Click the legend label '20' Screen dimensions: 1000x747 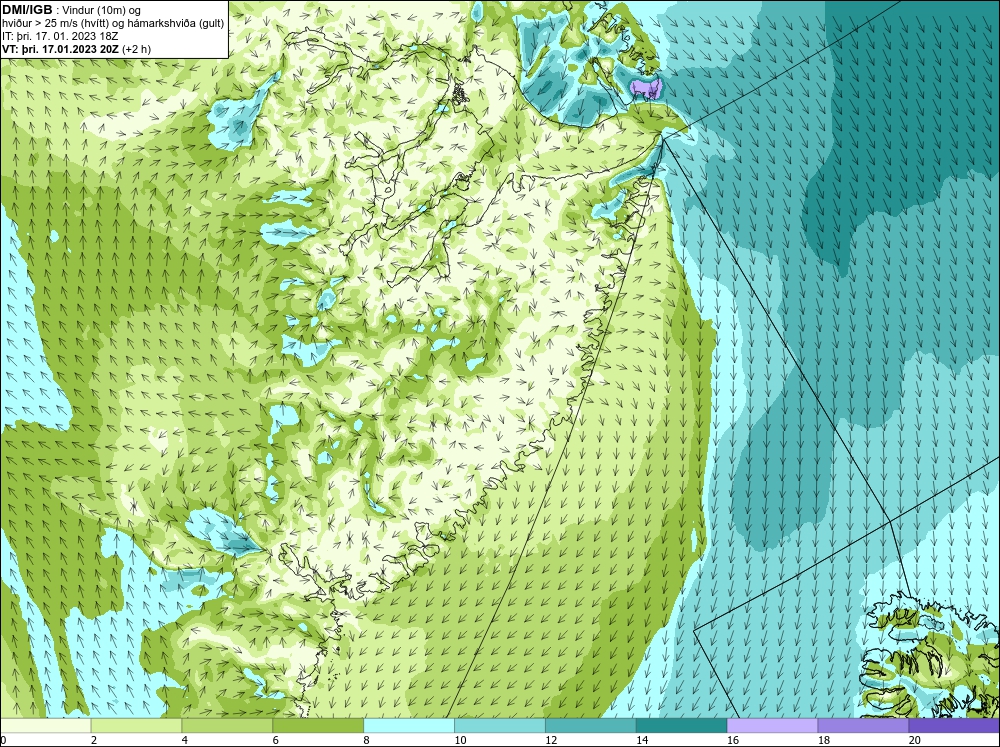(915, 740)
